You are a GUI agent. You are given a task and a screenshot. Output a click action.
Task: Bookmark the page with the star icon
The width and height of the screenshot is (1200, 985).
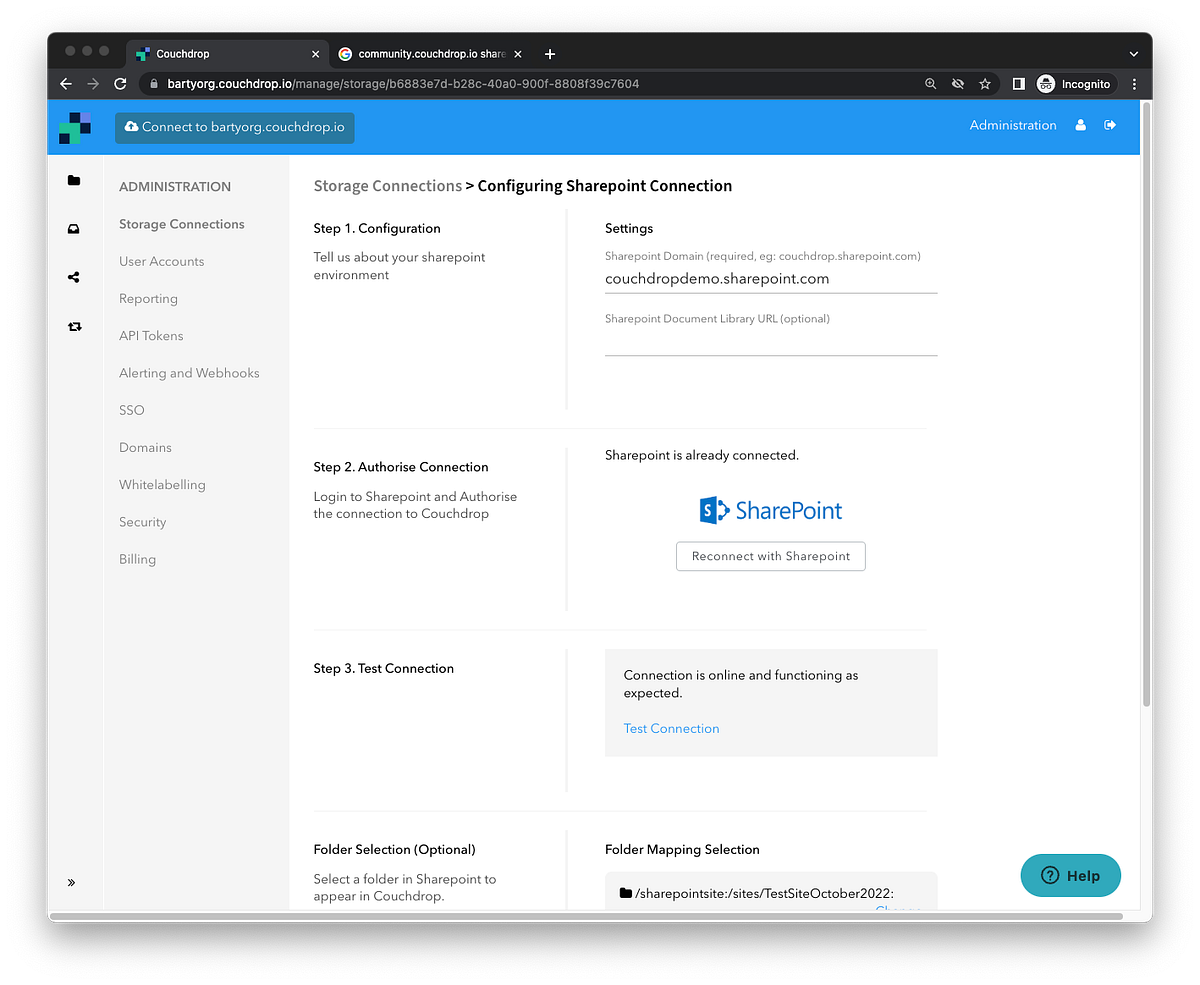click(x=985, y=84)
